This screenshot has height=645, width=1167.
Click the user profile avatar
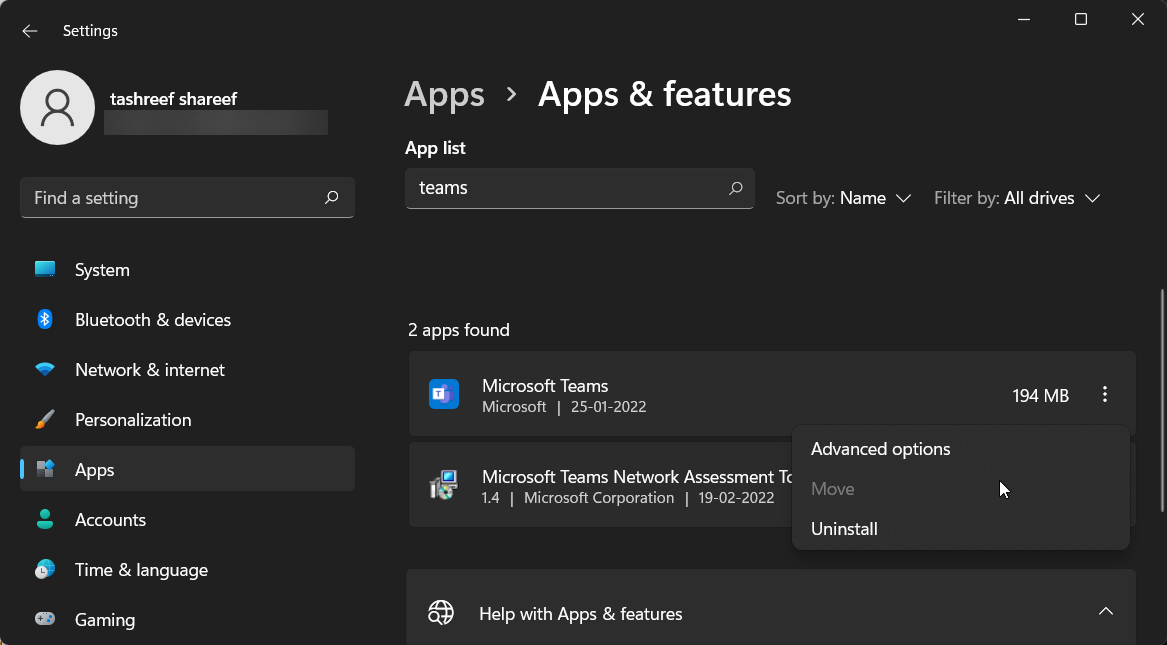click(x=57, y=107)
